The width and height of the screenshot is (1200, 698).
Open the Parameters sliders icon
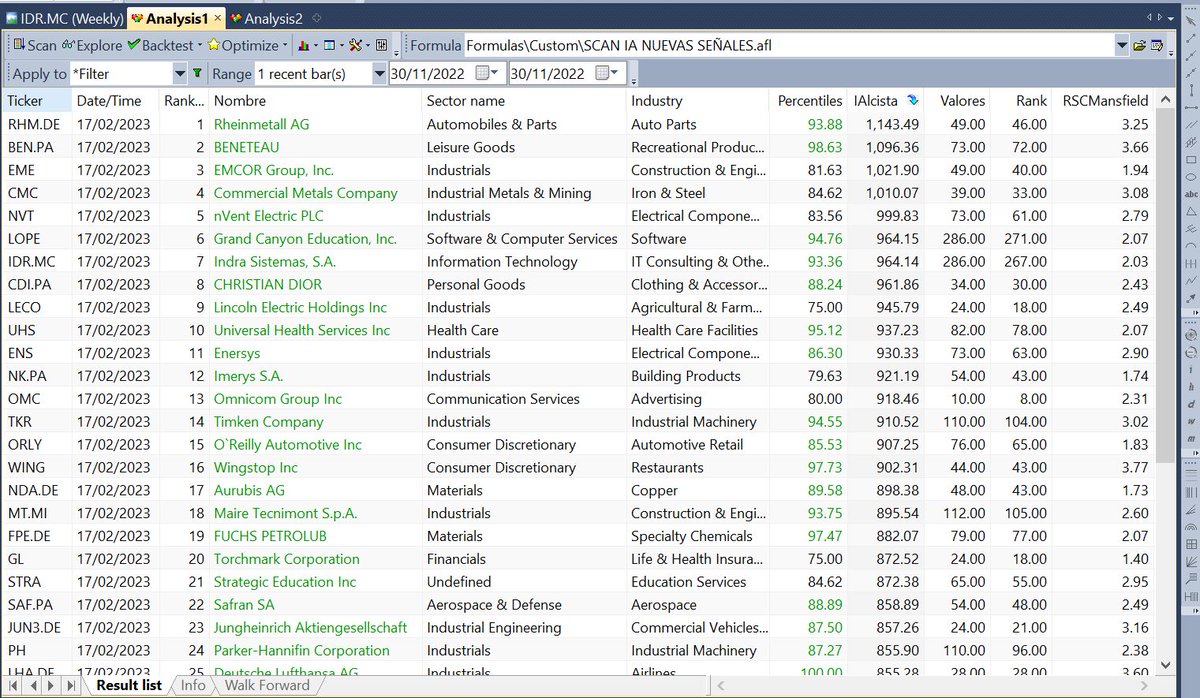[381, 45]
